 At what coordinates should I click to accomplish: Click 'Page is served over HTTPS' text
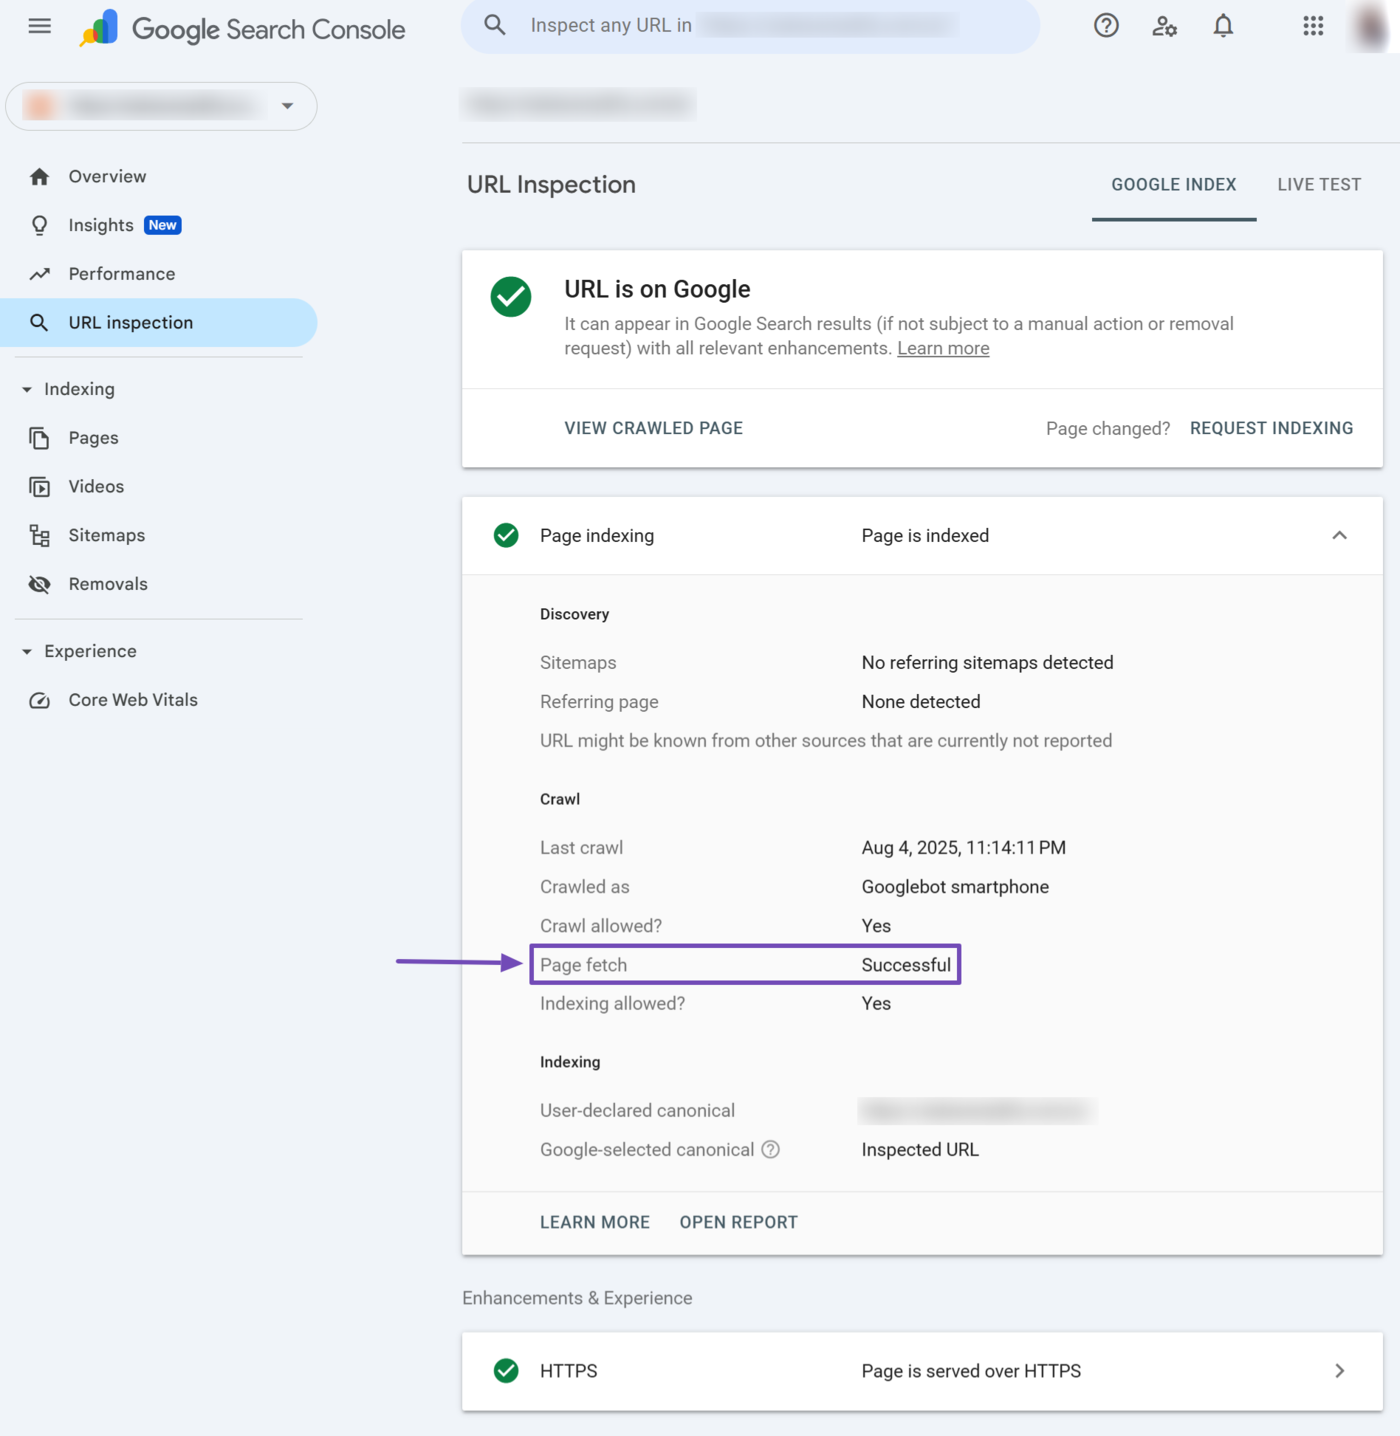tap(971, 1371)
